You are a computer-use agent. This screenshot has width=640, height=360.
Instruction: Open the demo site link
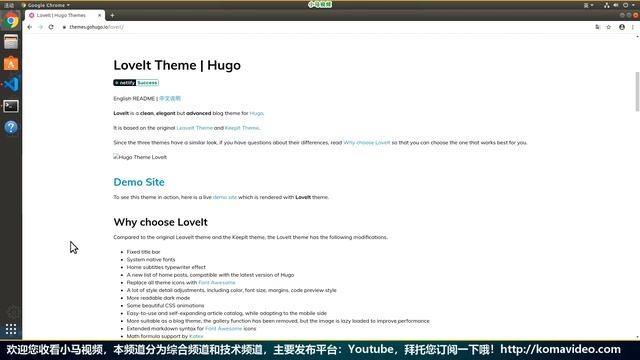pos(224,197)
